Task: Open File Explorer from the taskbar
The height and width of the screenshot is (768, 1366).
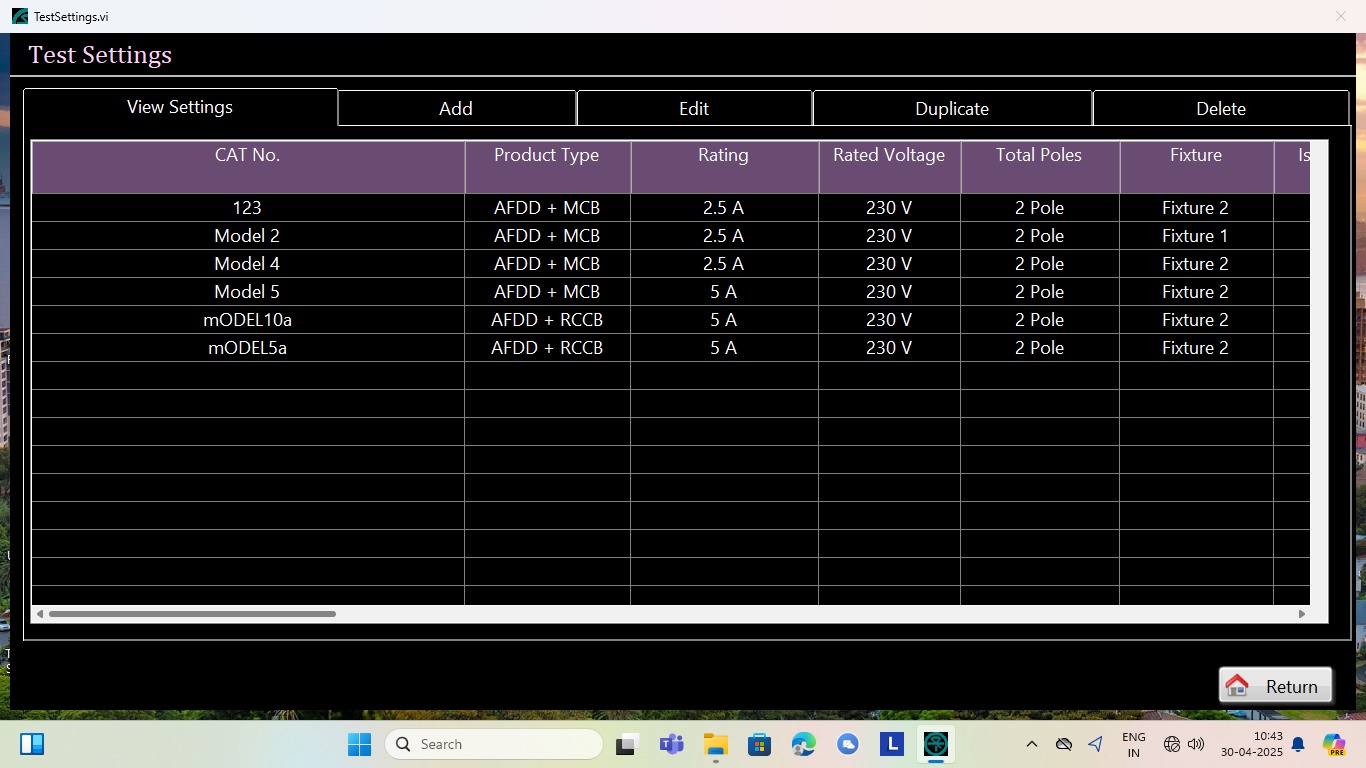Action: coord(715,744)
